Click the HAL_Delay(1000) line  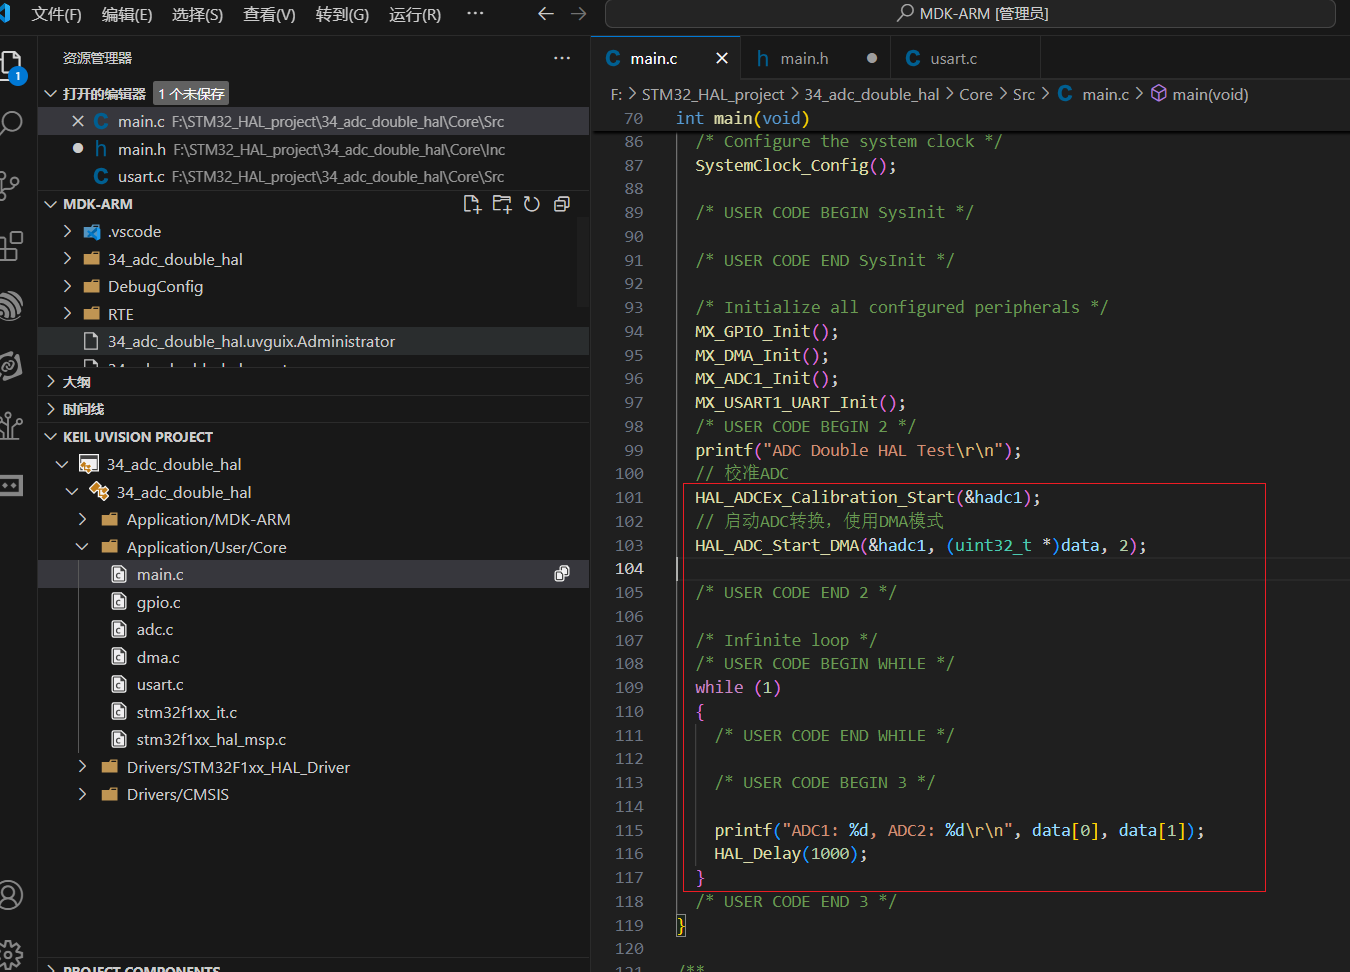790,854
